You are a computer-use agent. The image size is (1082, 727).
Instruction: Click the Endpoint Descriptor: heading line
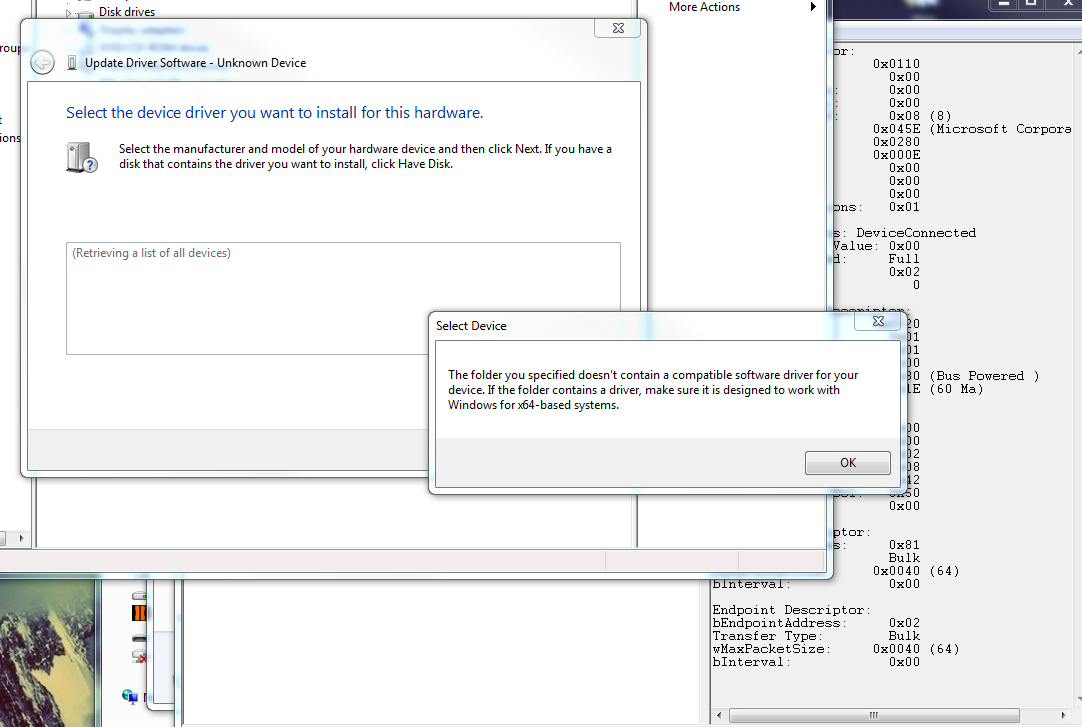coord(791,610)
